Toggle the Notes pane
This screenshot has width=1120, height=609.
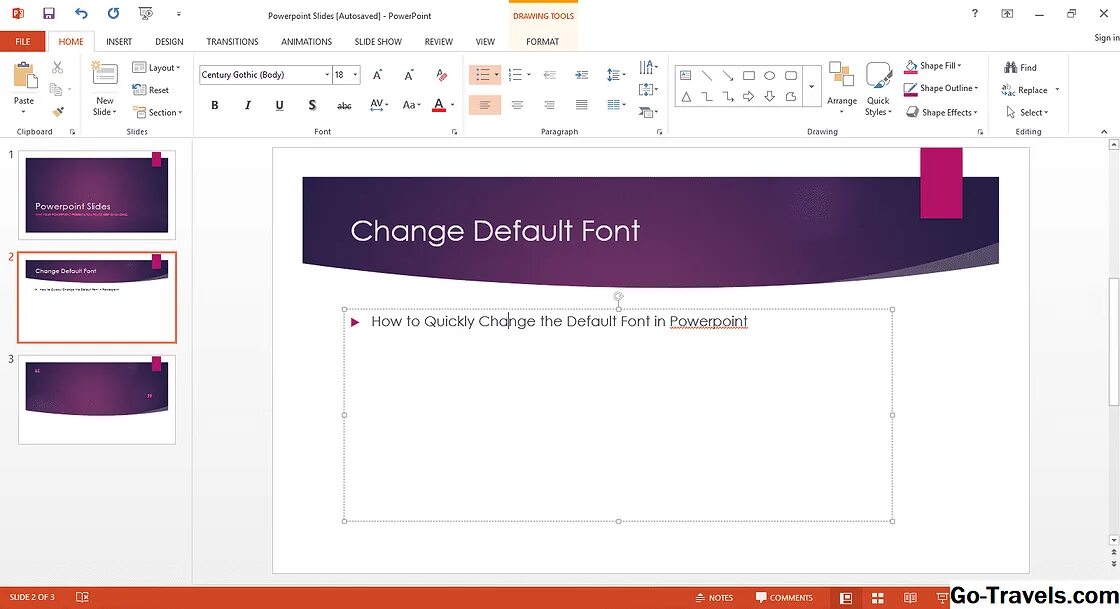click(x=714, y=598)
